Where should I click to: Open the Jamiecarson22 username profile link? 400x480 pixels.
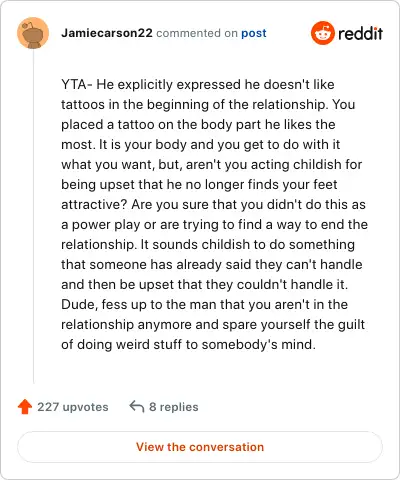[107, 33]
